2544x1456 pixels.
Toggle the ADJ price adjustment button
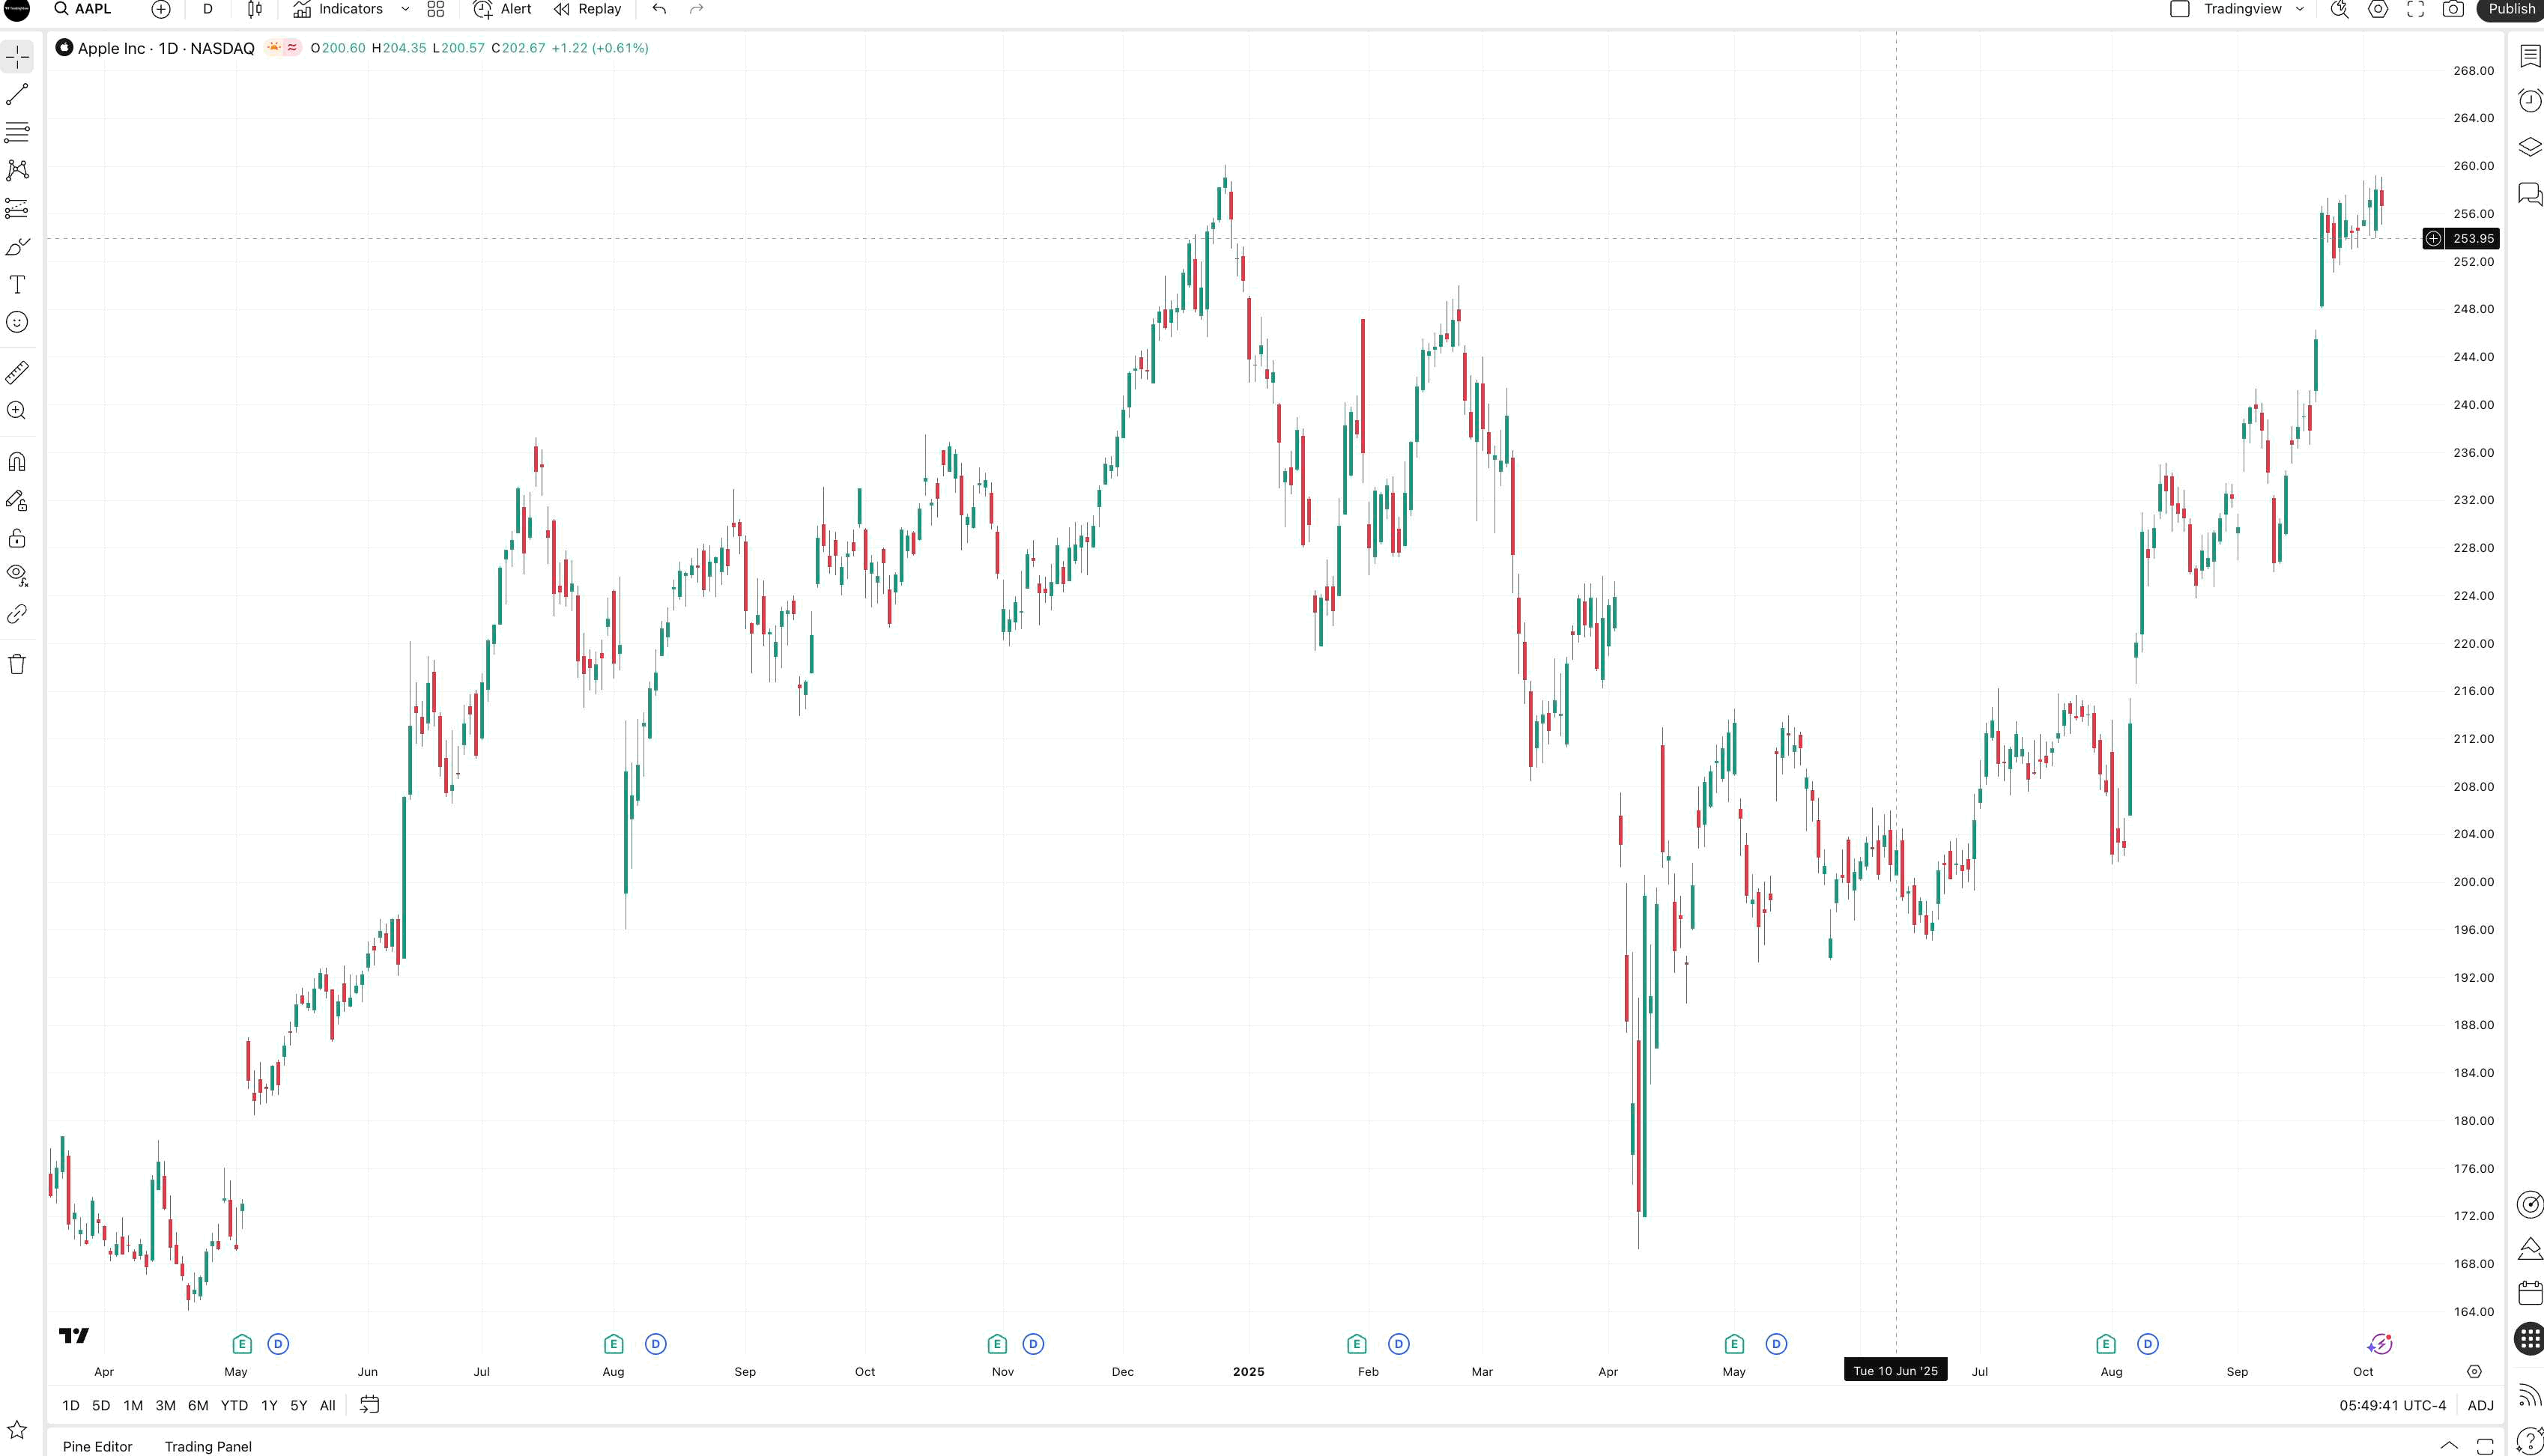pyautogui.click(x=2480, y=1405)
